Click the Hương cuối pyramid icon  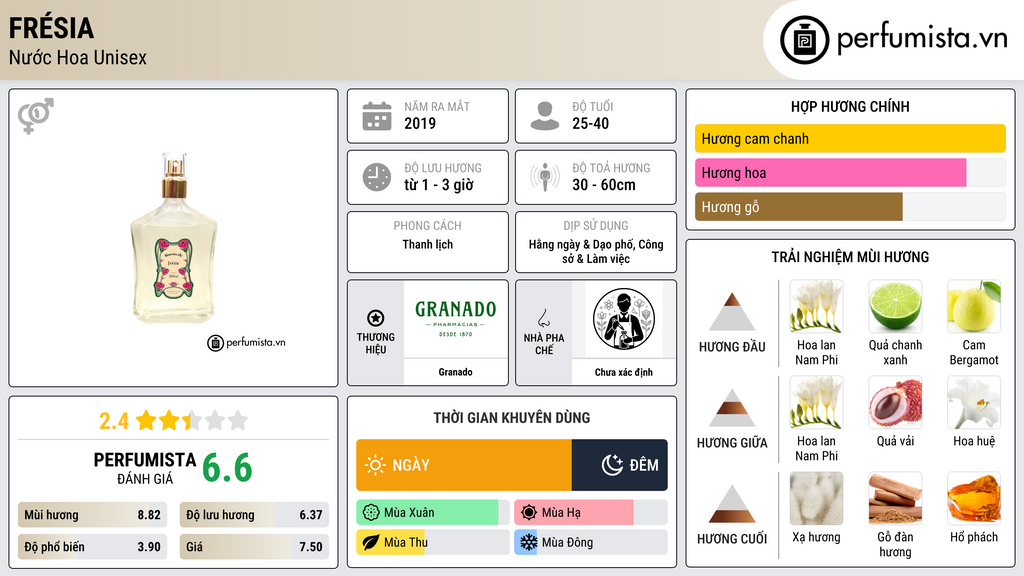732,504
